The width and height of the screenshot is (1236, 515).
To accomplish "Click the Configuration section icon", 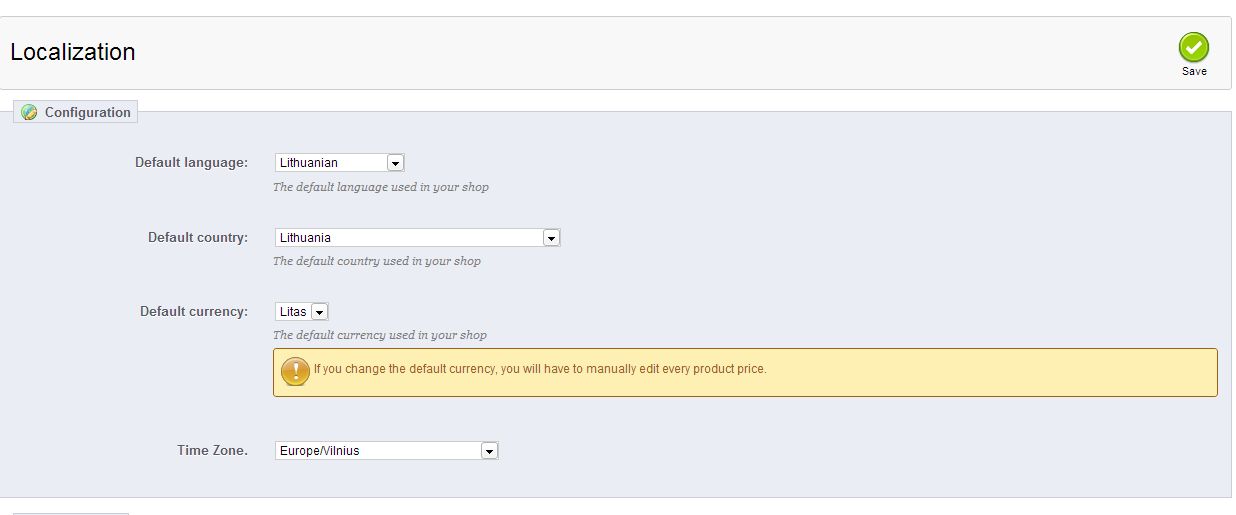I will click(x=29, y=112).
